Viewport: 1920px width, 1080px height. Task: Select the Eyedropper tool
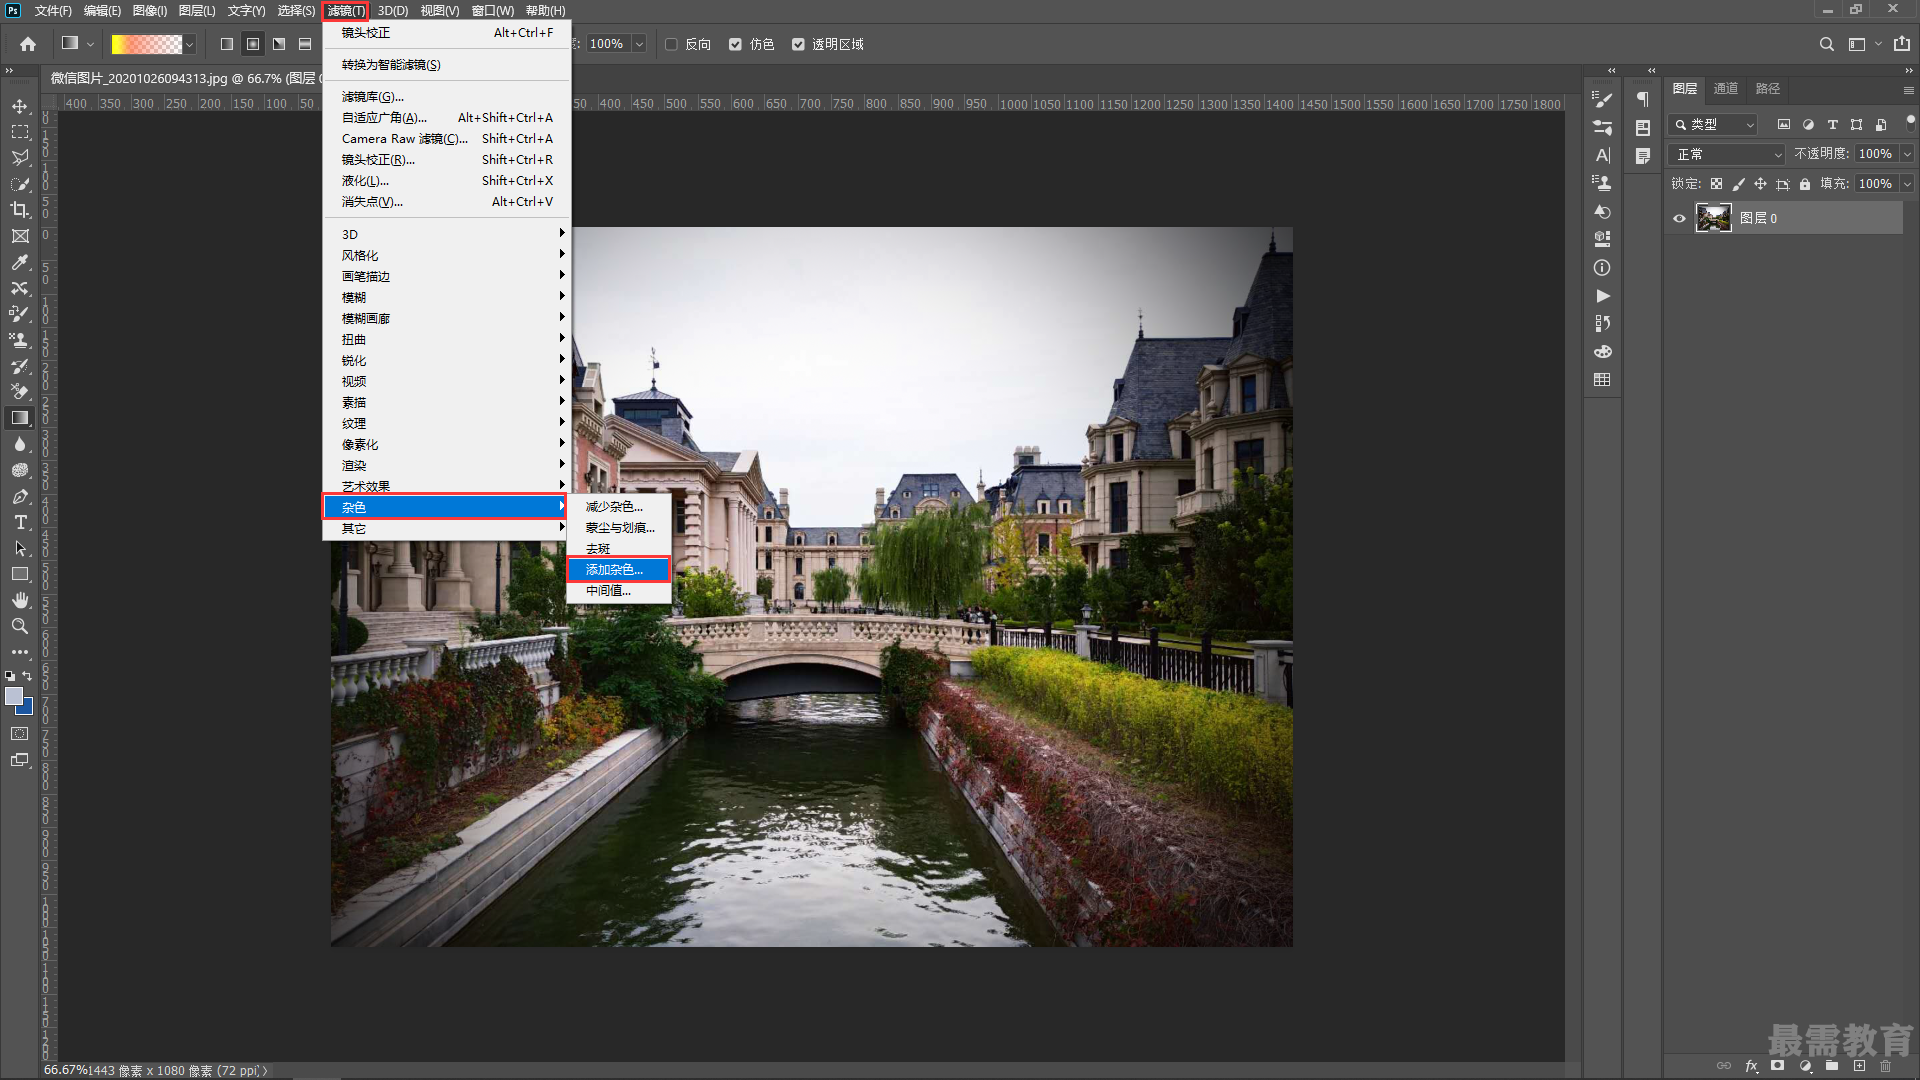(20, 262)
